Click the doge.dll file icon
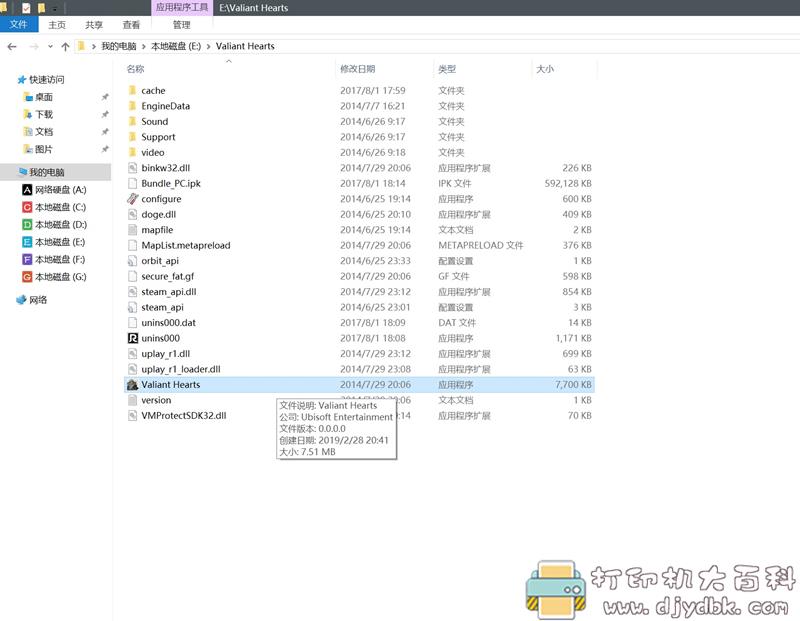Screen dimensions: 800x621 [133, 214]
